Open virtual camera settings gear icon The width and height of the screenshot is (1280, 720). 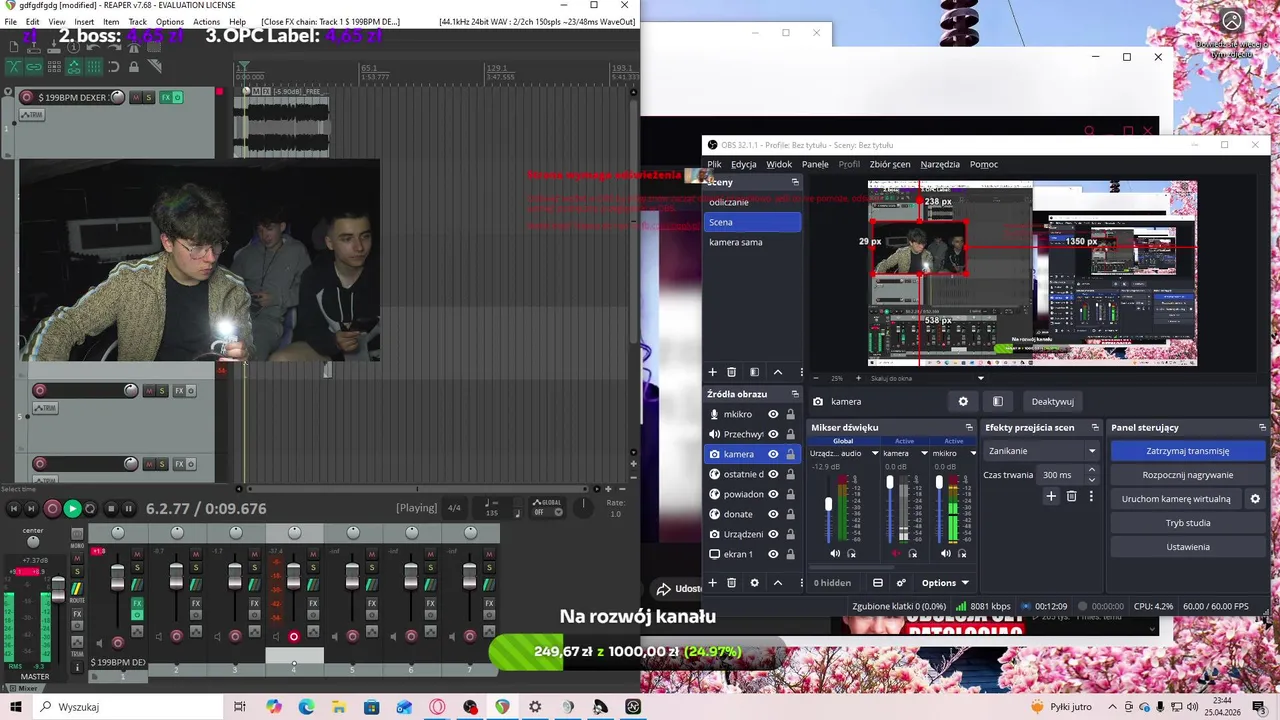tap(1255, 499)
